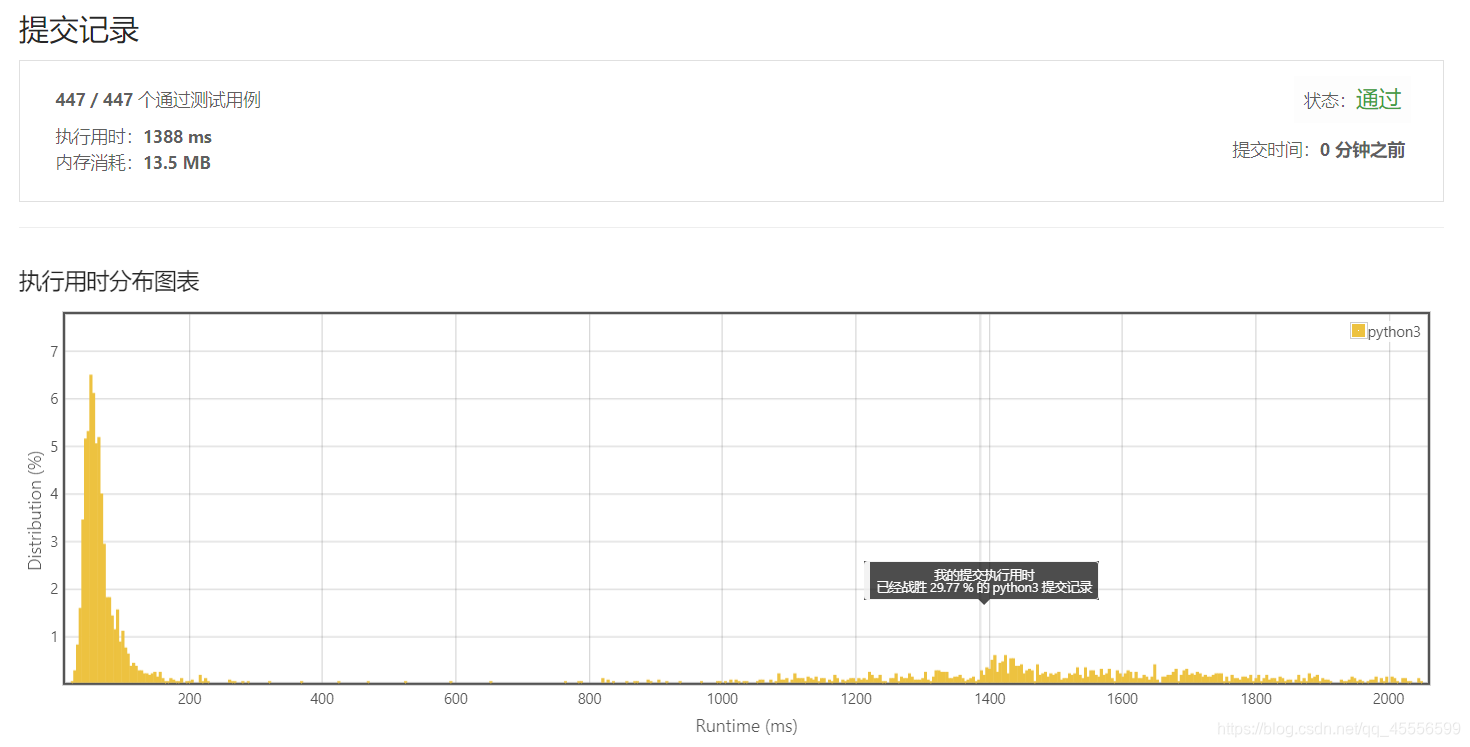1470x747 pixels.
Task: Click the 通过 status text
Action: 1378,99
